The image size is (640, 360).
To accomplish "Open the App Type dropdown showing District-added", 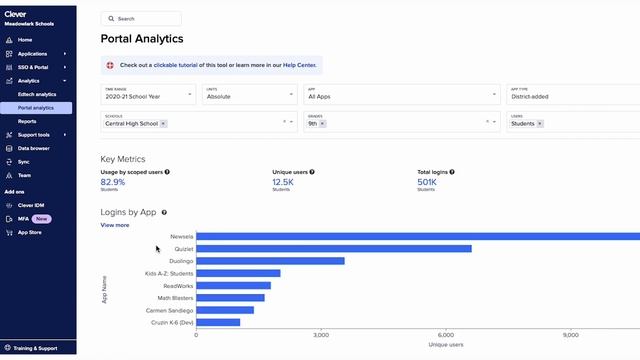I will pyautogui.click(x=573, y=94).
